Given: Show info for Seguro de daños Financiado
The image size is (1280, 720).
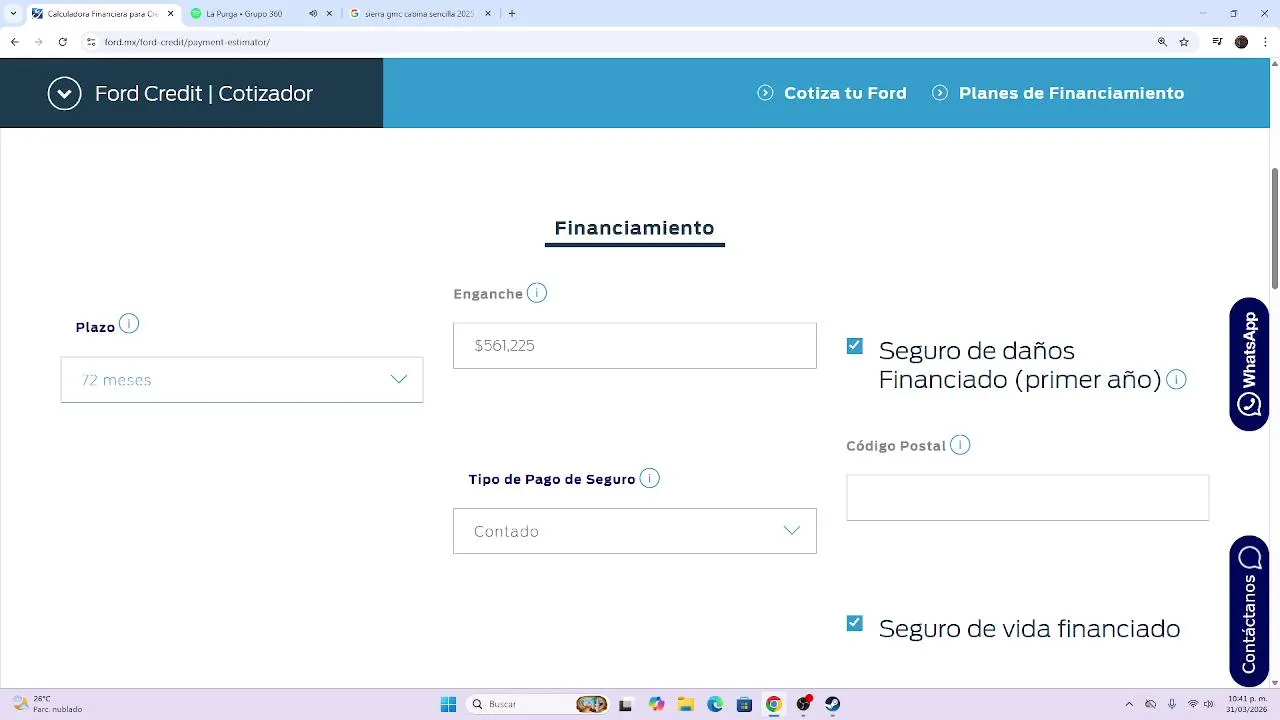Looking at the screenshot, I should (1176, 380).
